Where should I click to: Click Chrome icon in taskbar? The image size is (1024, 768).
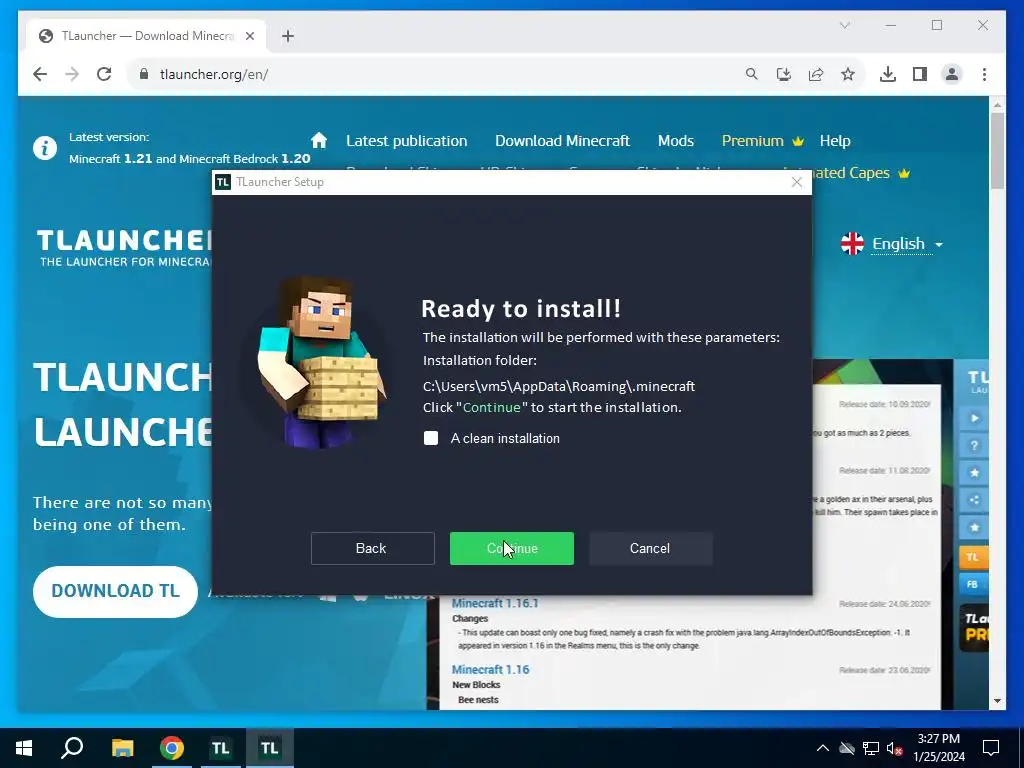172,748
